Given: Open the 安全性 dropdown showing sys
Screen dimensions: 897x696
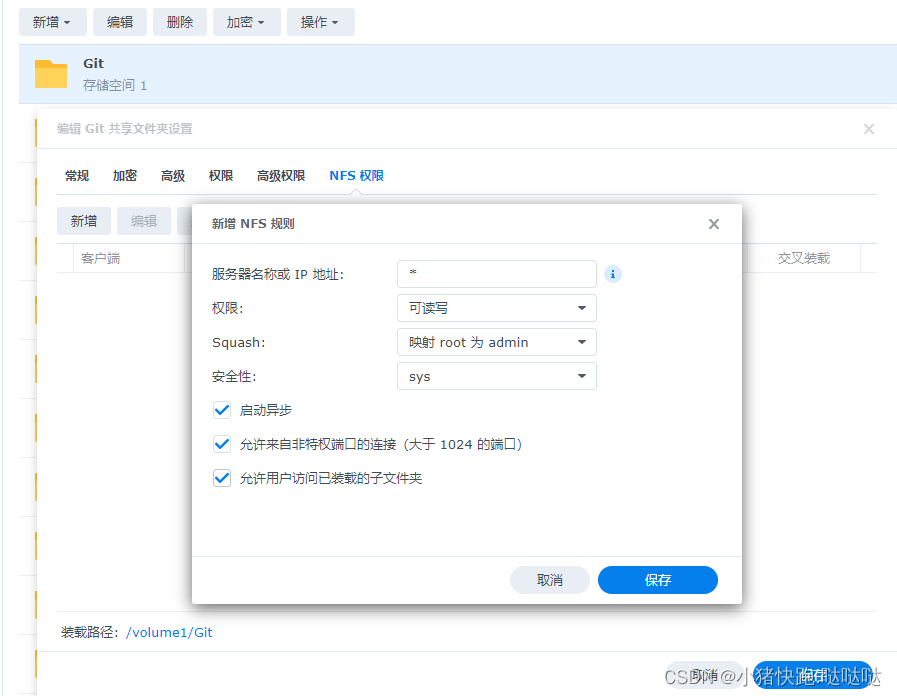Looking at the screenshot, I should [x=497, y=376].
